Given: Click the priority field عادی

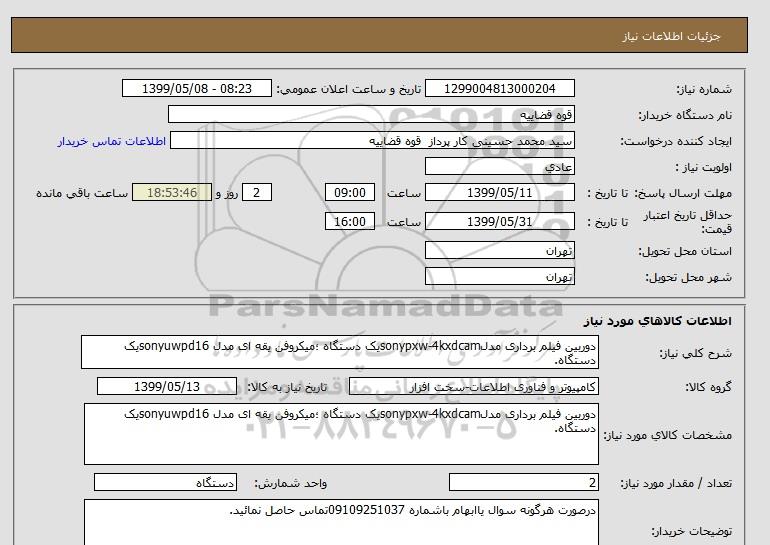Looking at the screenshot, I should [x=499, y=166].
